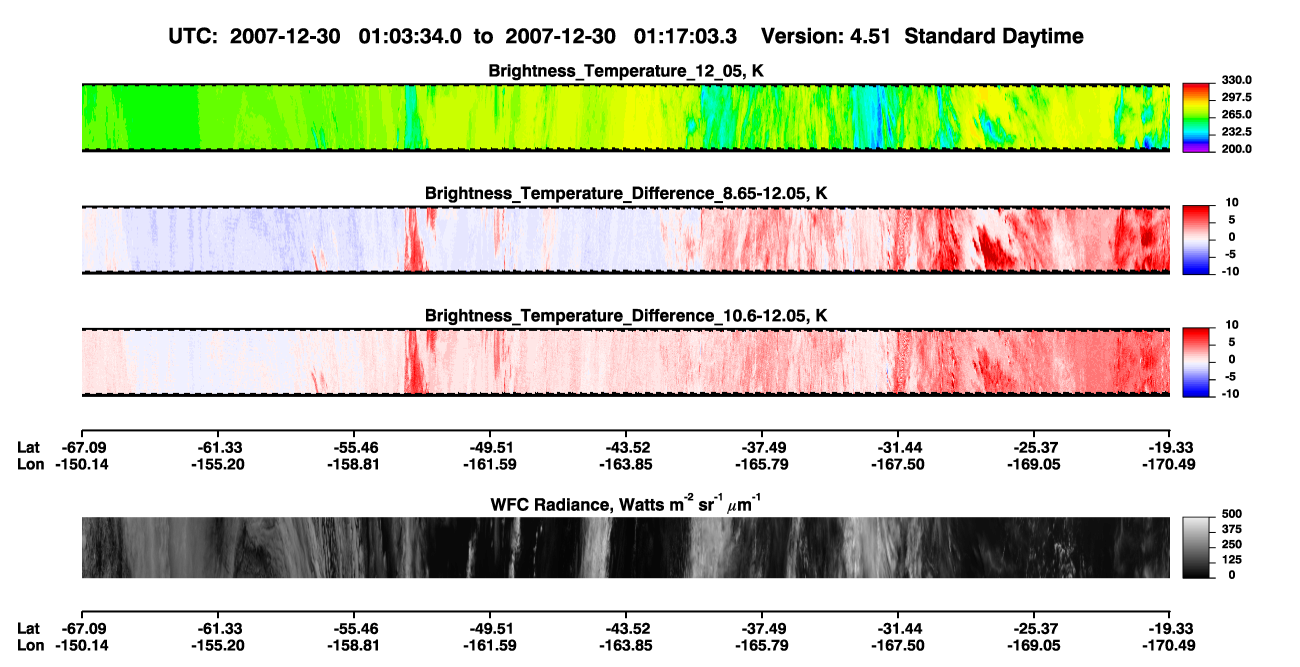Click latitude -19.33 on the axis below the WFC strip

point(1171,629)
